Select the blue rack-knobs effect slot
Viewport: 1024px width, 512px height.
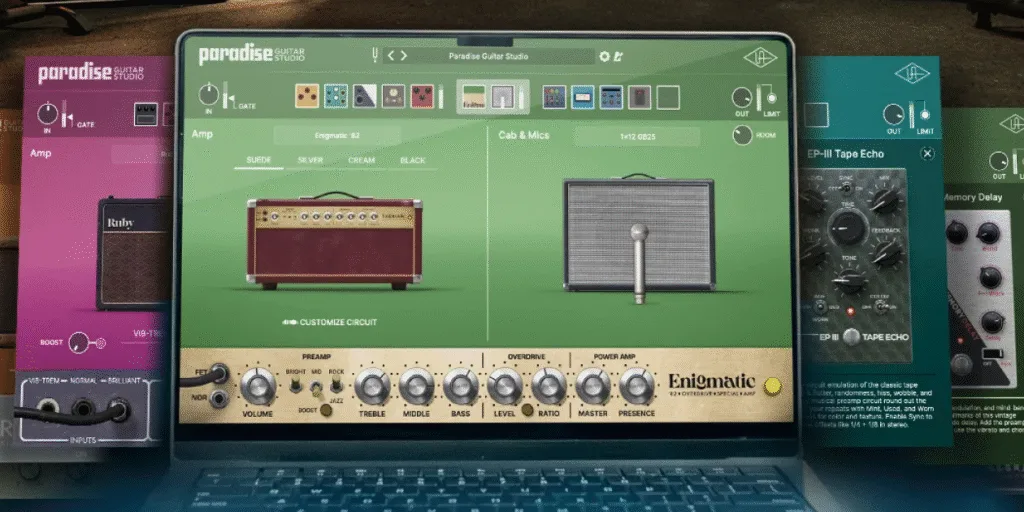click(611, 97)
